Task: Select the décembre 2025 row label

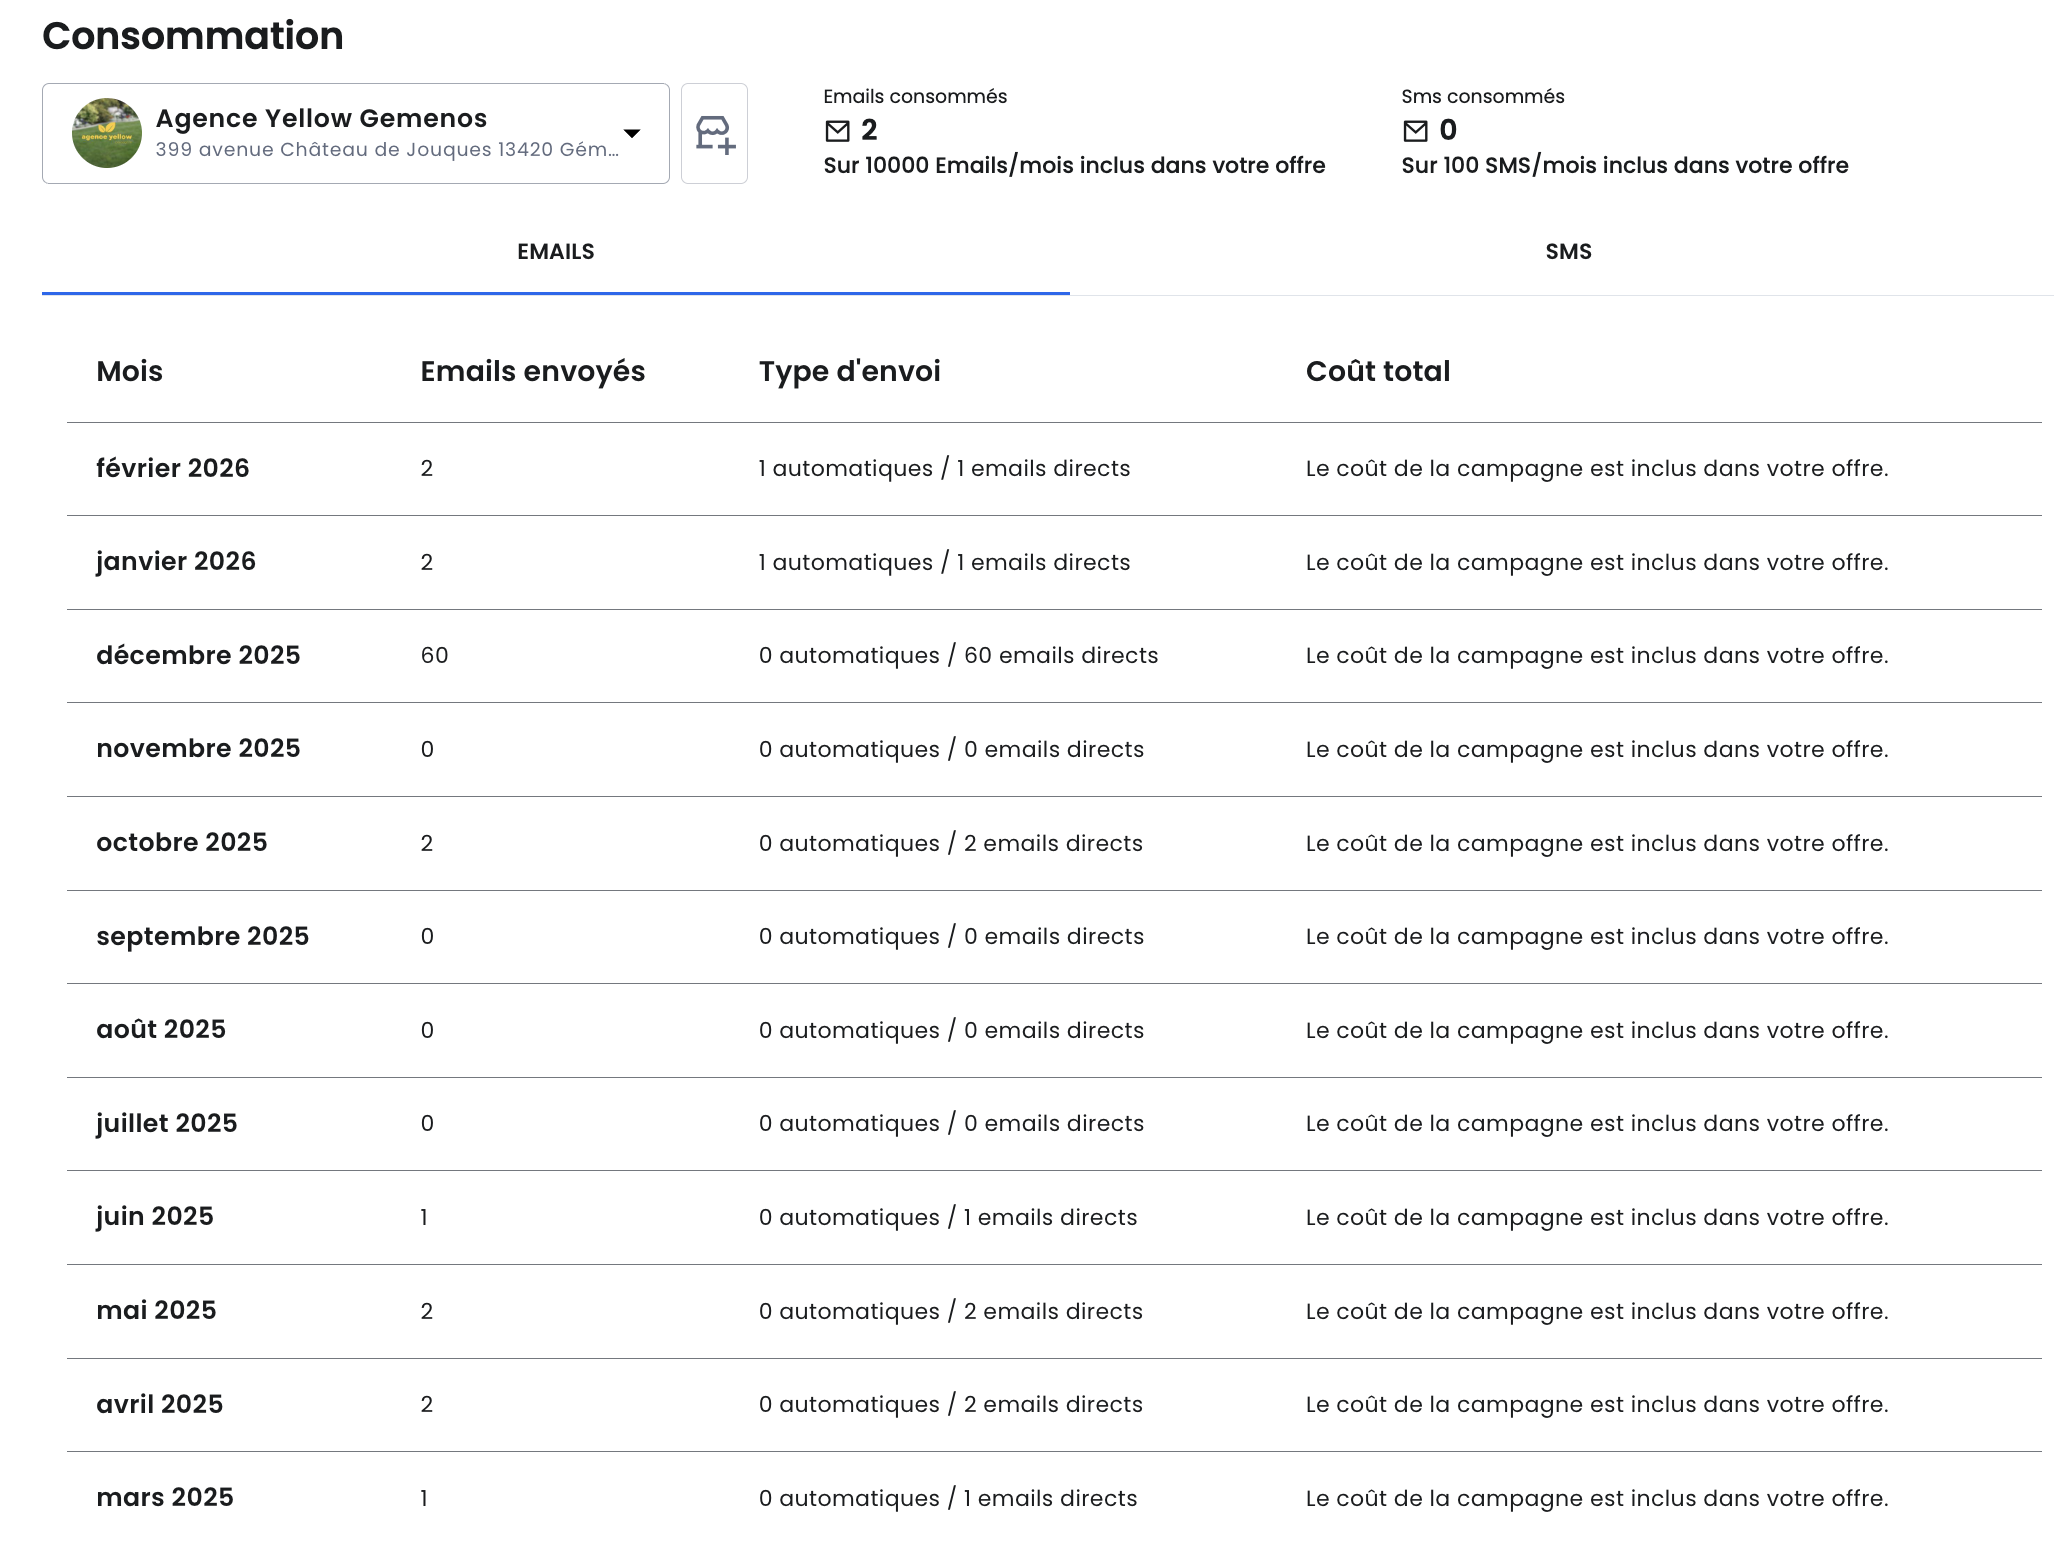Action: [x=198, y=655]
